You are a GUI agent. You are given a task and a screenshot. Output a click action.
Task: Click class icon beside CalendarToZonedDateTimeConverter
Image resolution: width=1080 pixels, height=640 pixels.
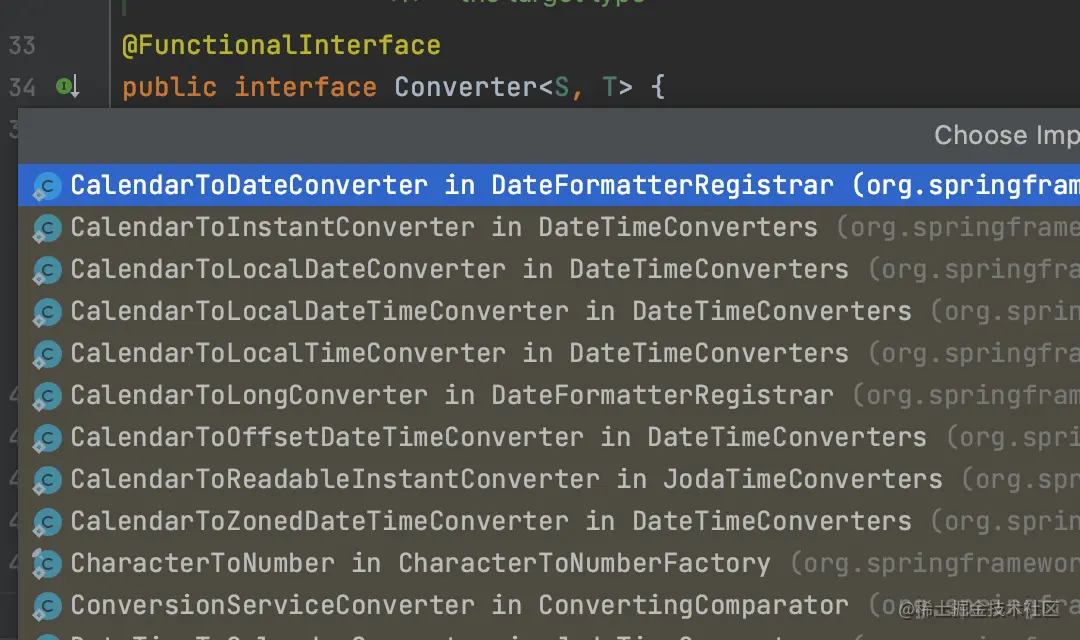pos(47,522)
